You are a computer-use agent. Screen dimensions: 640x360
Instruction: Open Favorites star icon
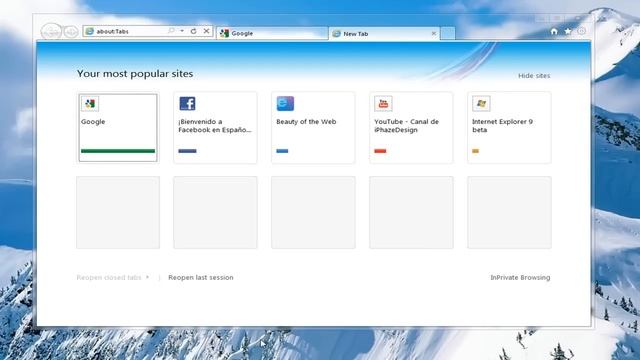(x=568, y=31)
